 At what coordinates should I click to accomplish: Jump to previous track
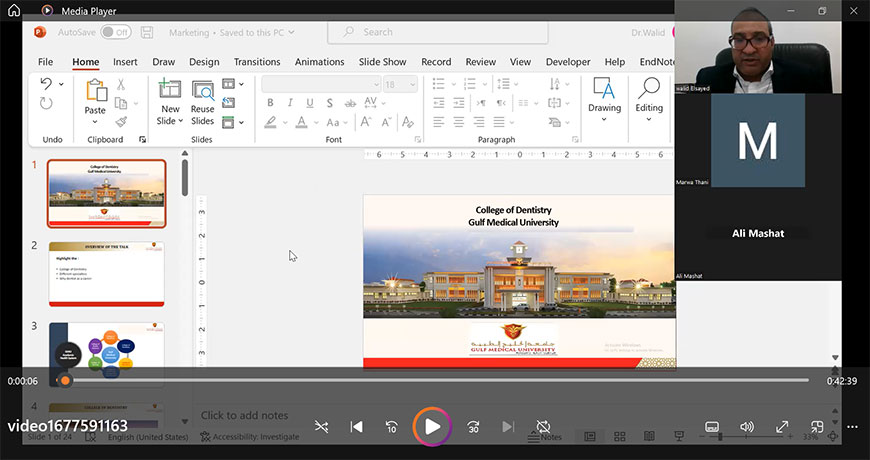click(x=357, y=427)
